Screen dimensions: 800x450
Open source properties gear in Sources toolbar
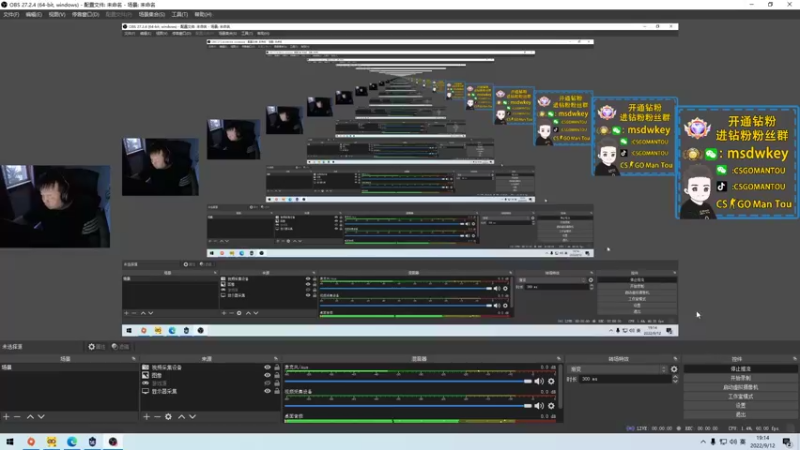(x=168, y=417)
